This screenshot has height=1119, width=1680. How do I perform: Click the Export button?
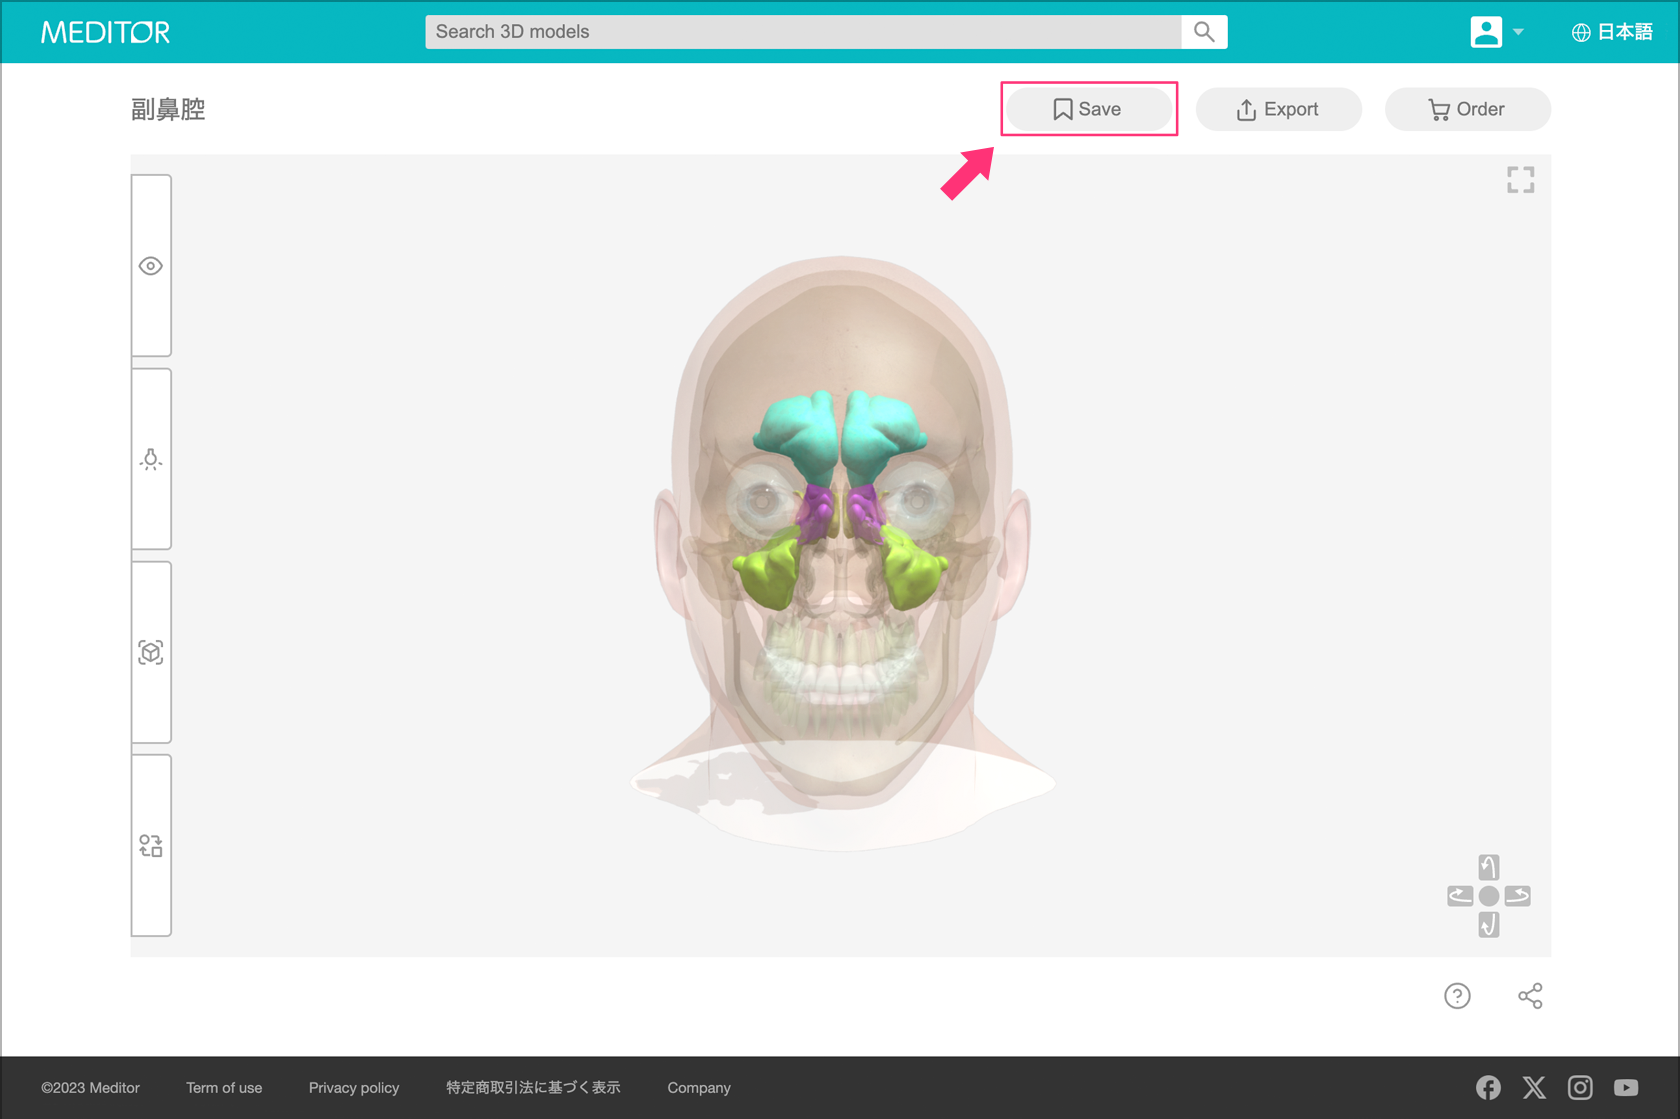click(x=1278, y=109)
